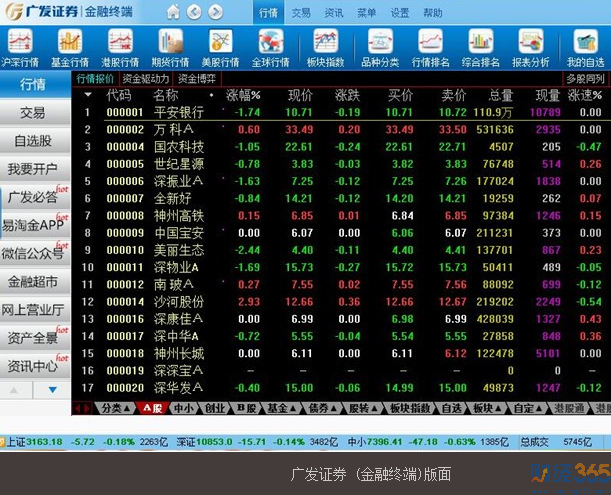The width and height of the screenshot is (611, 495).
Task: Expand the 基金▲ bottom tab
Action: 281,408
